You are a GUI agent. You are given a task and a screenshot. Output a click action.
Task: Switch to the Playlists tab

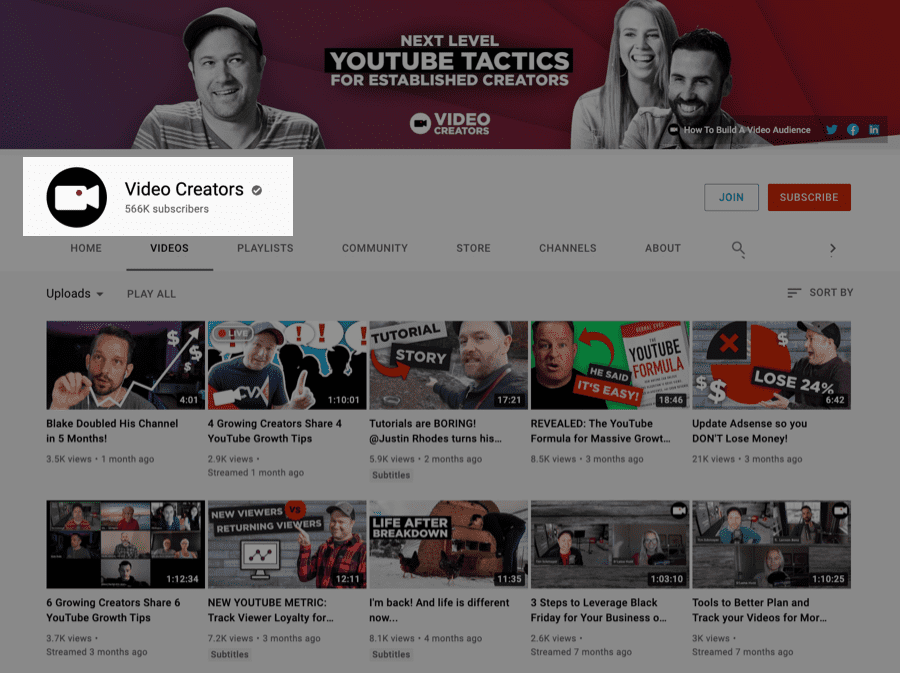pyautogui.click(x=265, y=248)
